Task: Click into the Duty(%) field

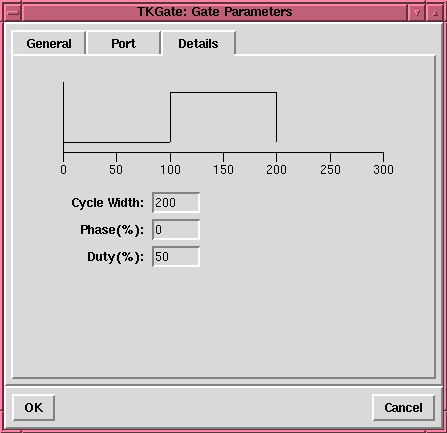Action: click(x=176, y=256)
